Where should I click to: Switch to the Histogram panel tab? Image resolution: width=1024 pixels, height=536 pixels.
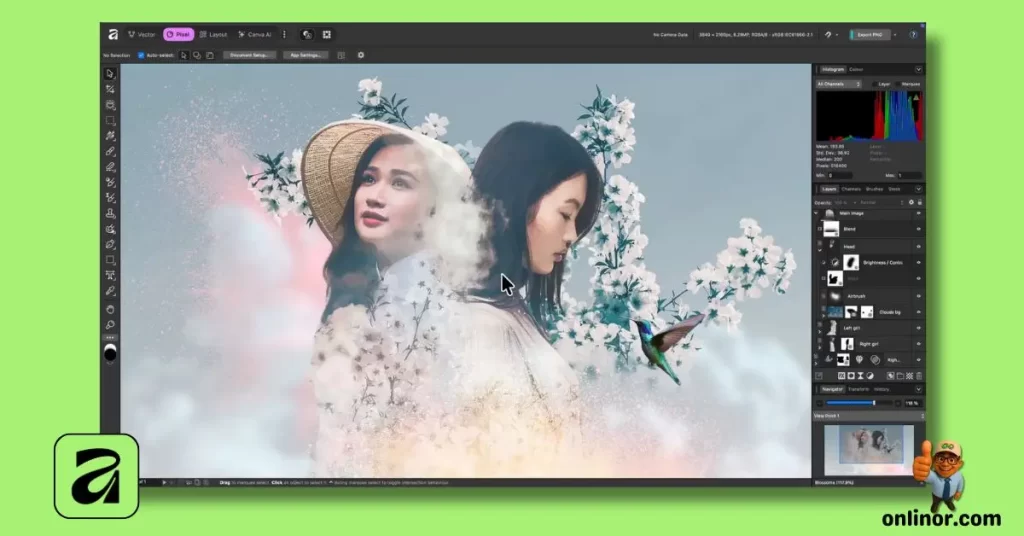coord(833,69)
